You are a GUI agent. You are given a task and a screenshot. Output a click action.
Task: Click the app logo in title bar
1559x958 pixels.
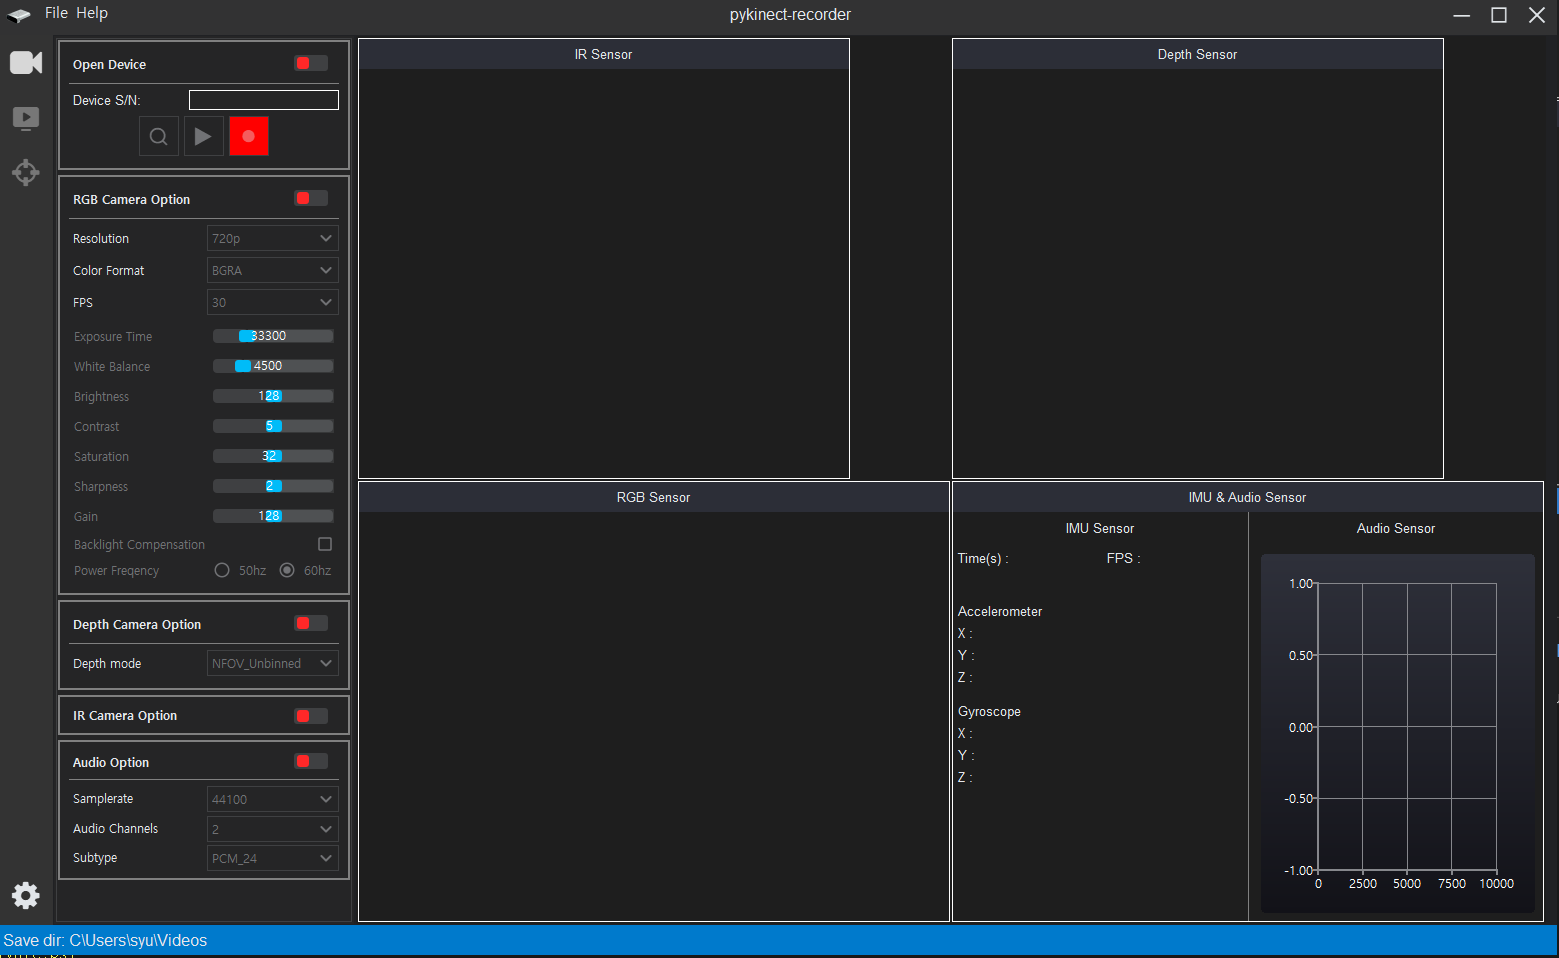pyautogui.click(x=19, y=14)
